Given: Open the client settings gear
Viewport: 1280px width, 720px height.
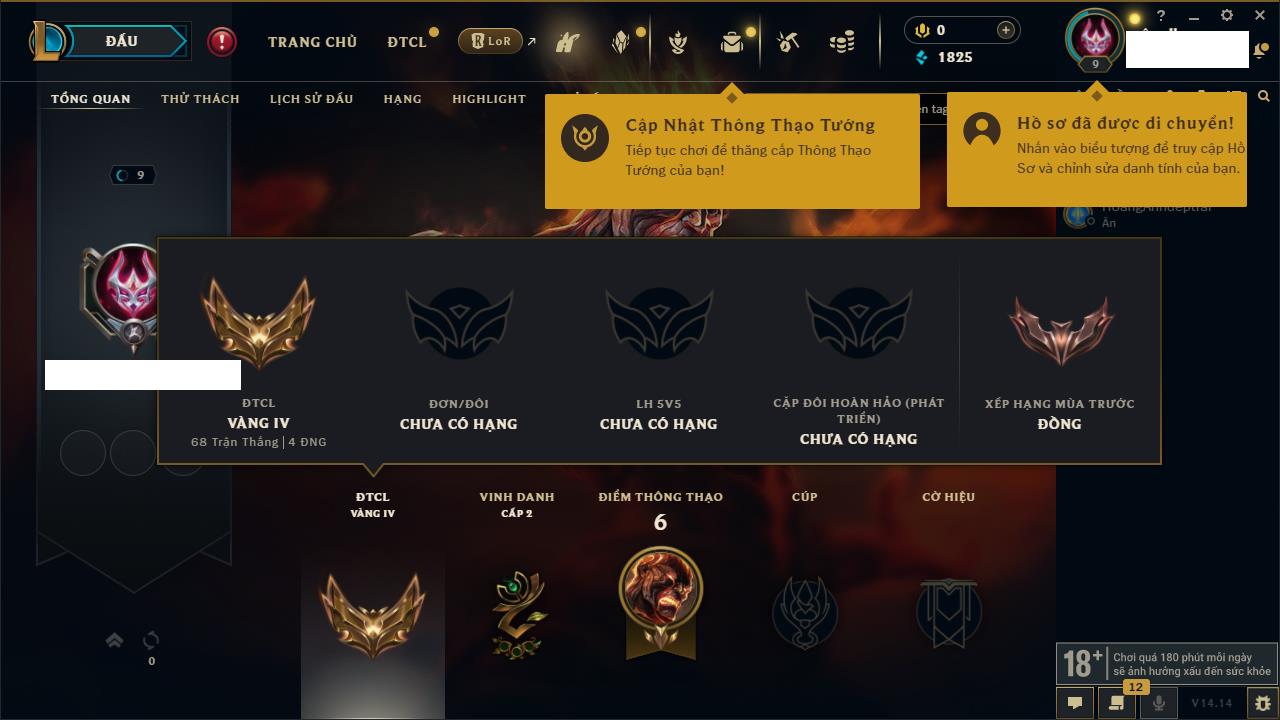Looking at the screenshot, I should point(1227,16).
